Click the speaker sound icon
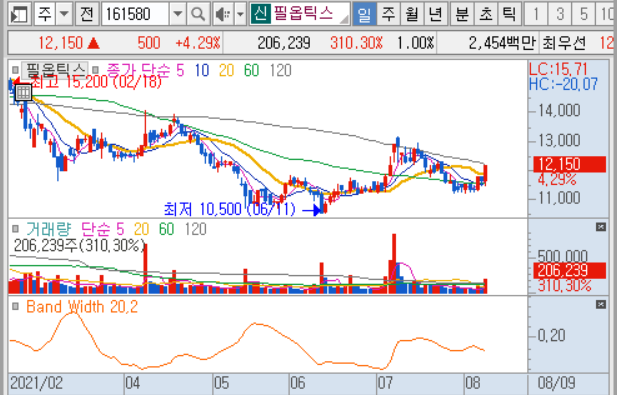This screenshot has width=617, height=395. click(223, 14)
